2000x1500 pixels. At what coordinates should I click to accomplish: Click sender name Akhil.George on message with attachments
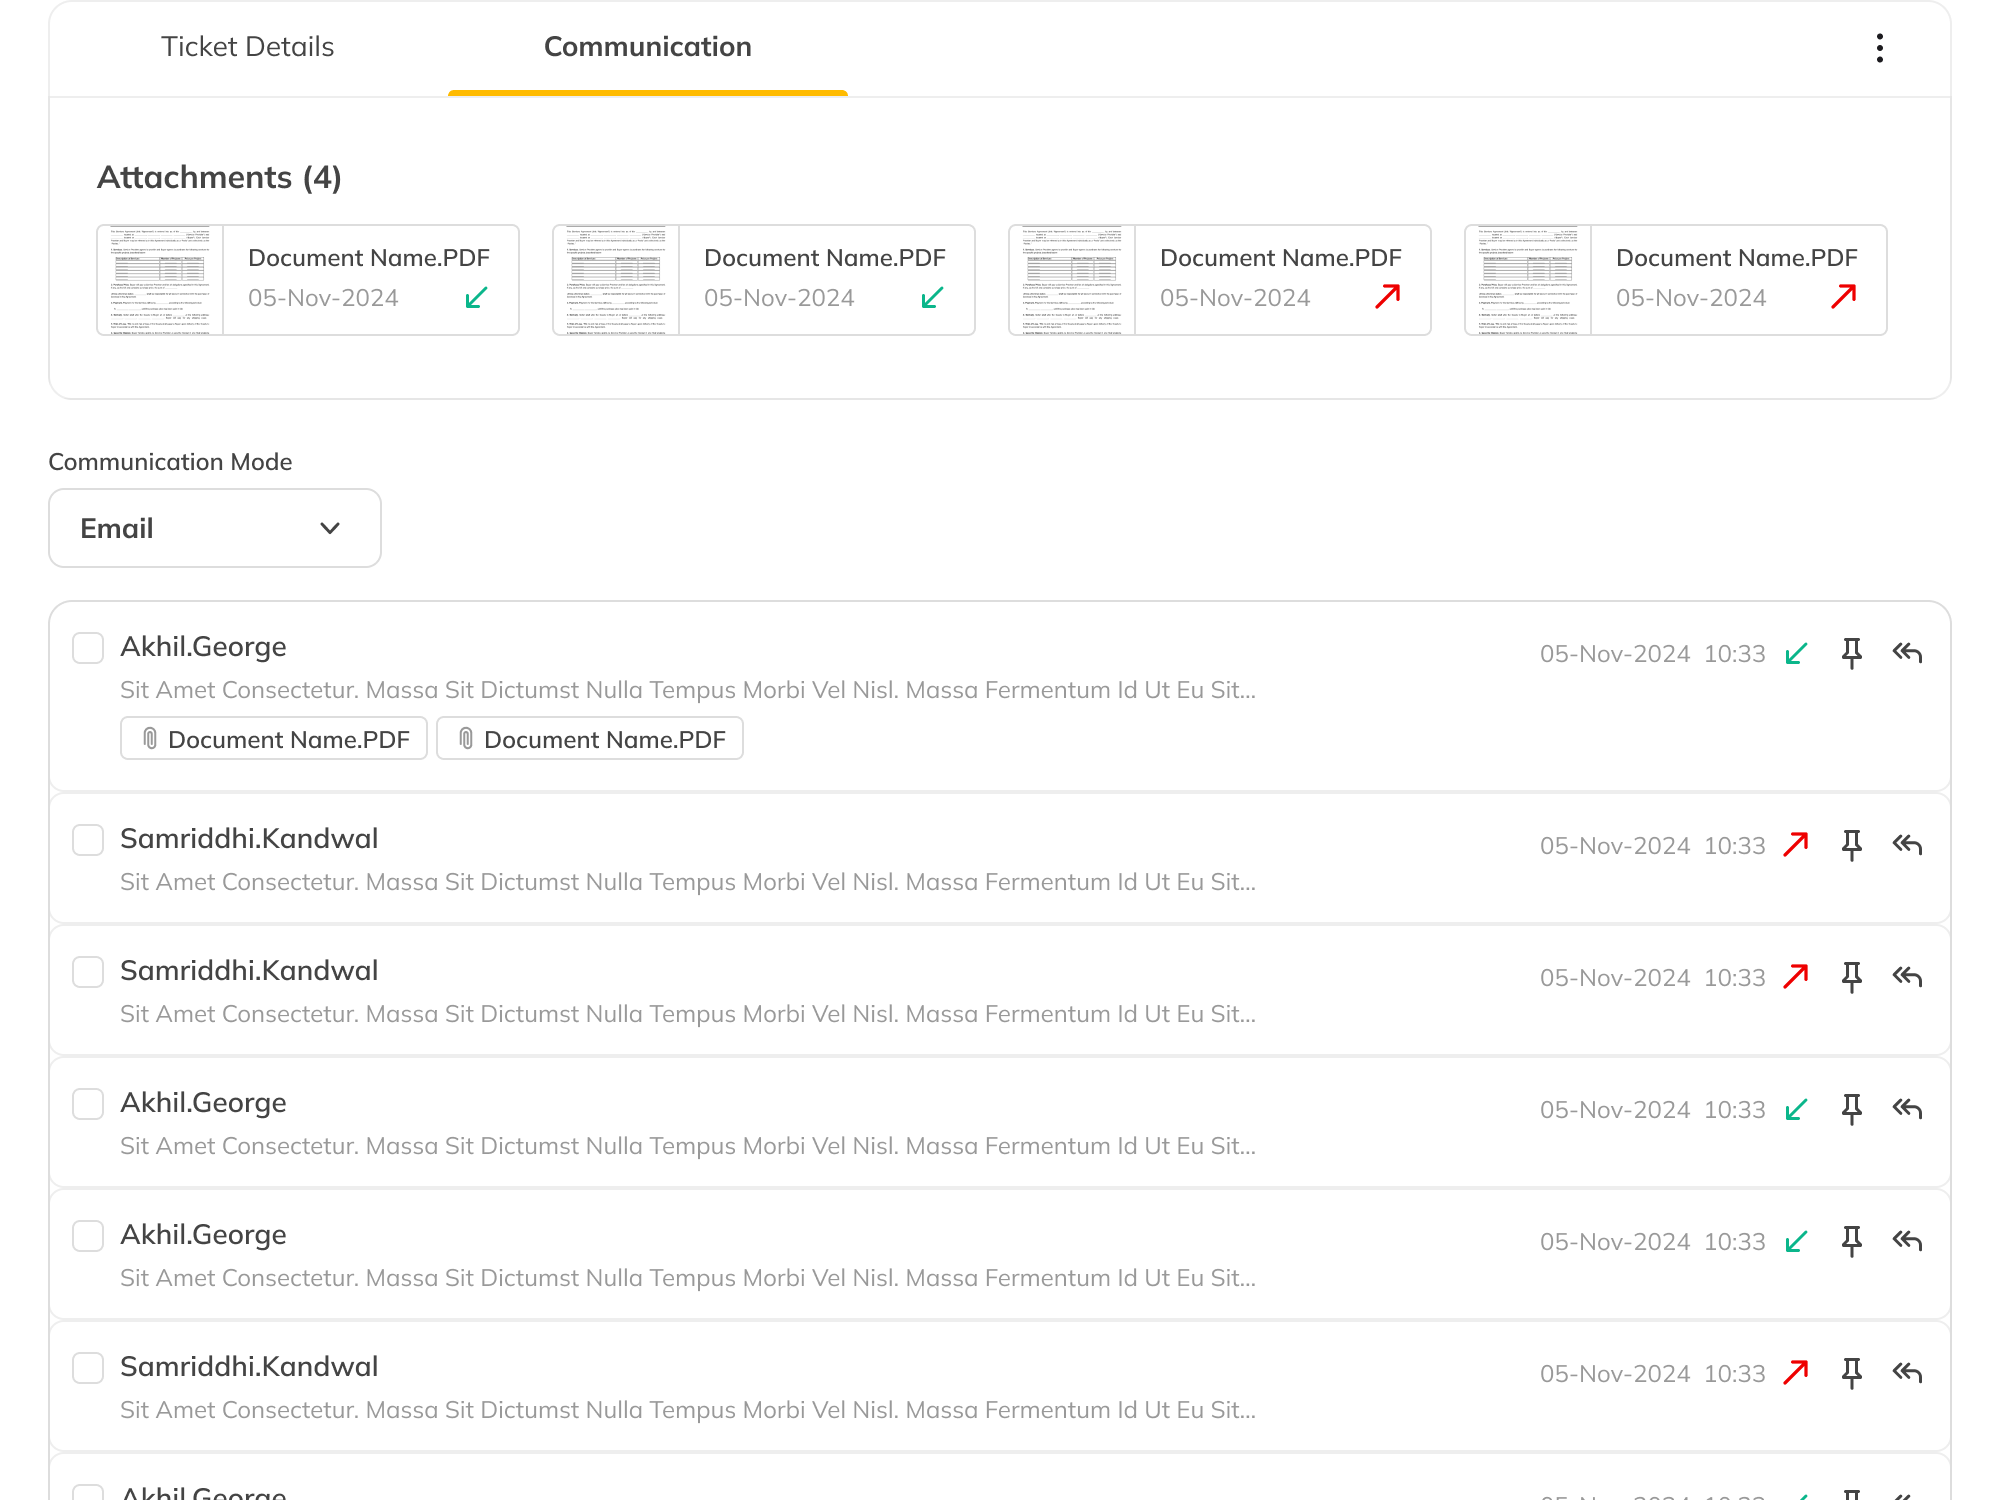click(203, 647)
